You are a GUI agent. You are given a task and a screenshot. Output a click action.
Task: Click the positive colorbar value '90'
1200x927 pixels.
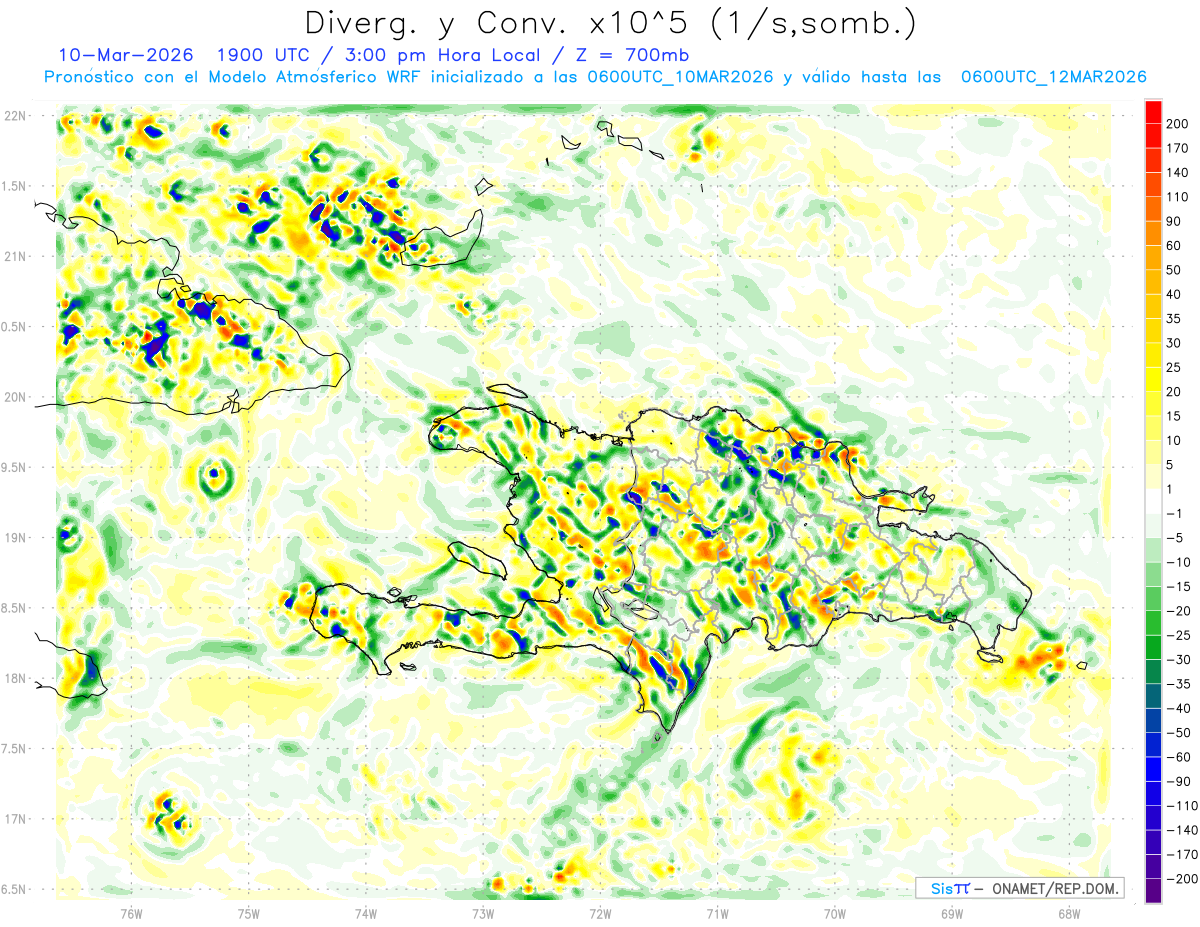pos(1175,221)
